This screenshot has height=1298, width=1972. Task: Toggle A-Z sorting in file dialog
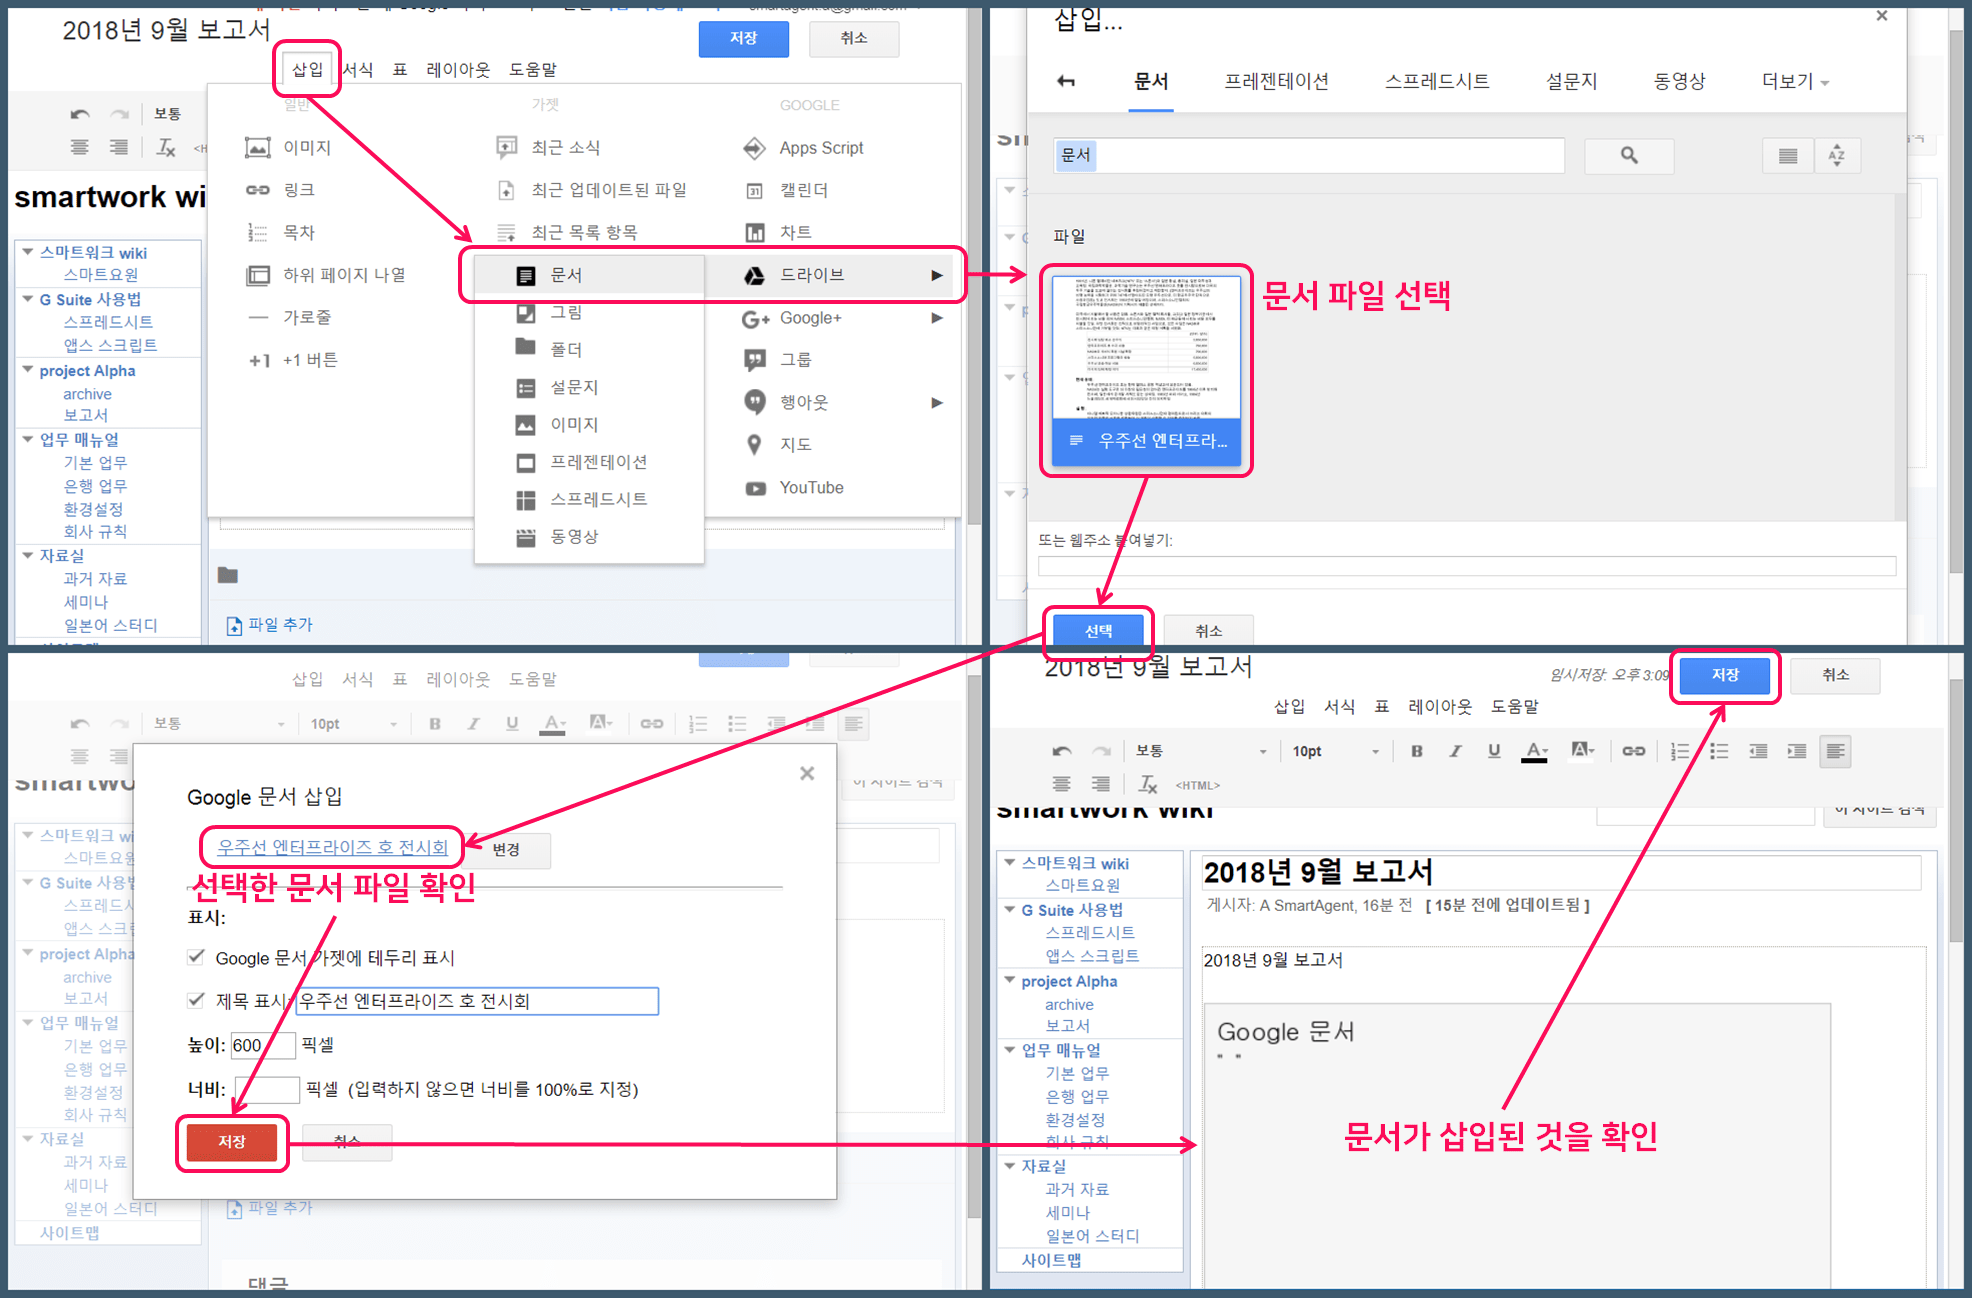[x=1838, y=155]
